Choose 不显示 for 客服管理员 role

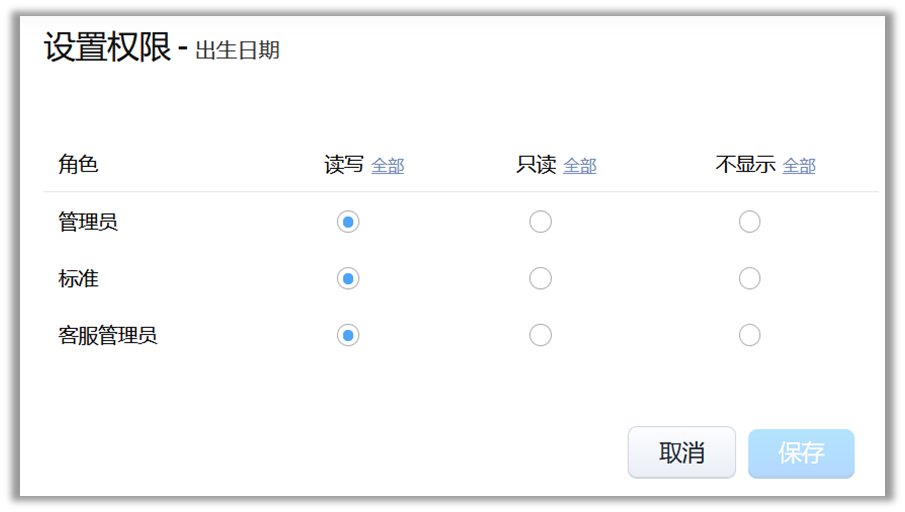pyautogui.click(x=749, y=335)
